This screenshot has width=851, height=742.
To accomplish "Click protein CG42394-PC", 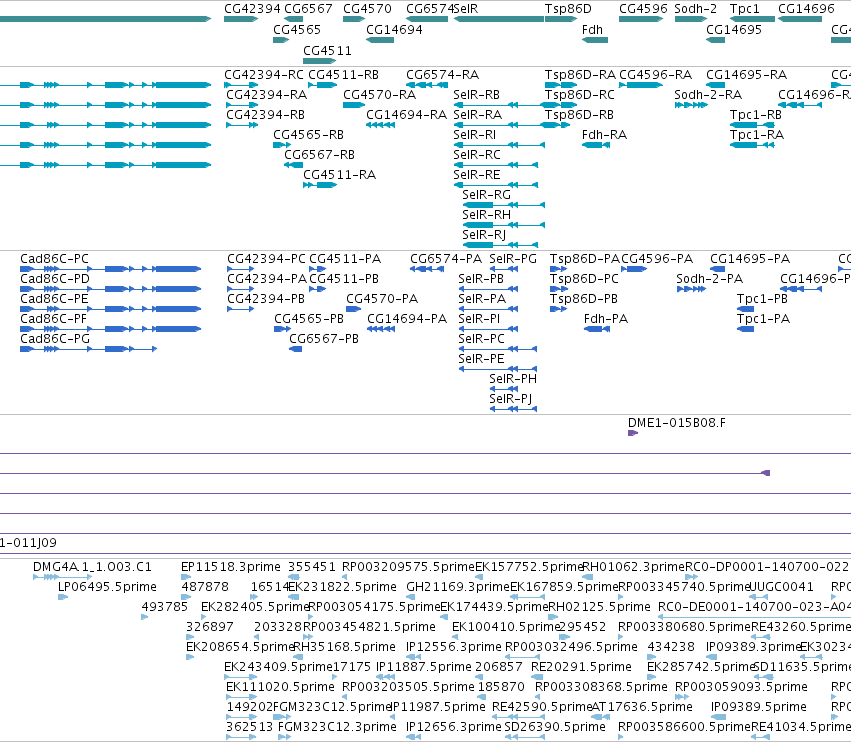I will coord(266,259).
